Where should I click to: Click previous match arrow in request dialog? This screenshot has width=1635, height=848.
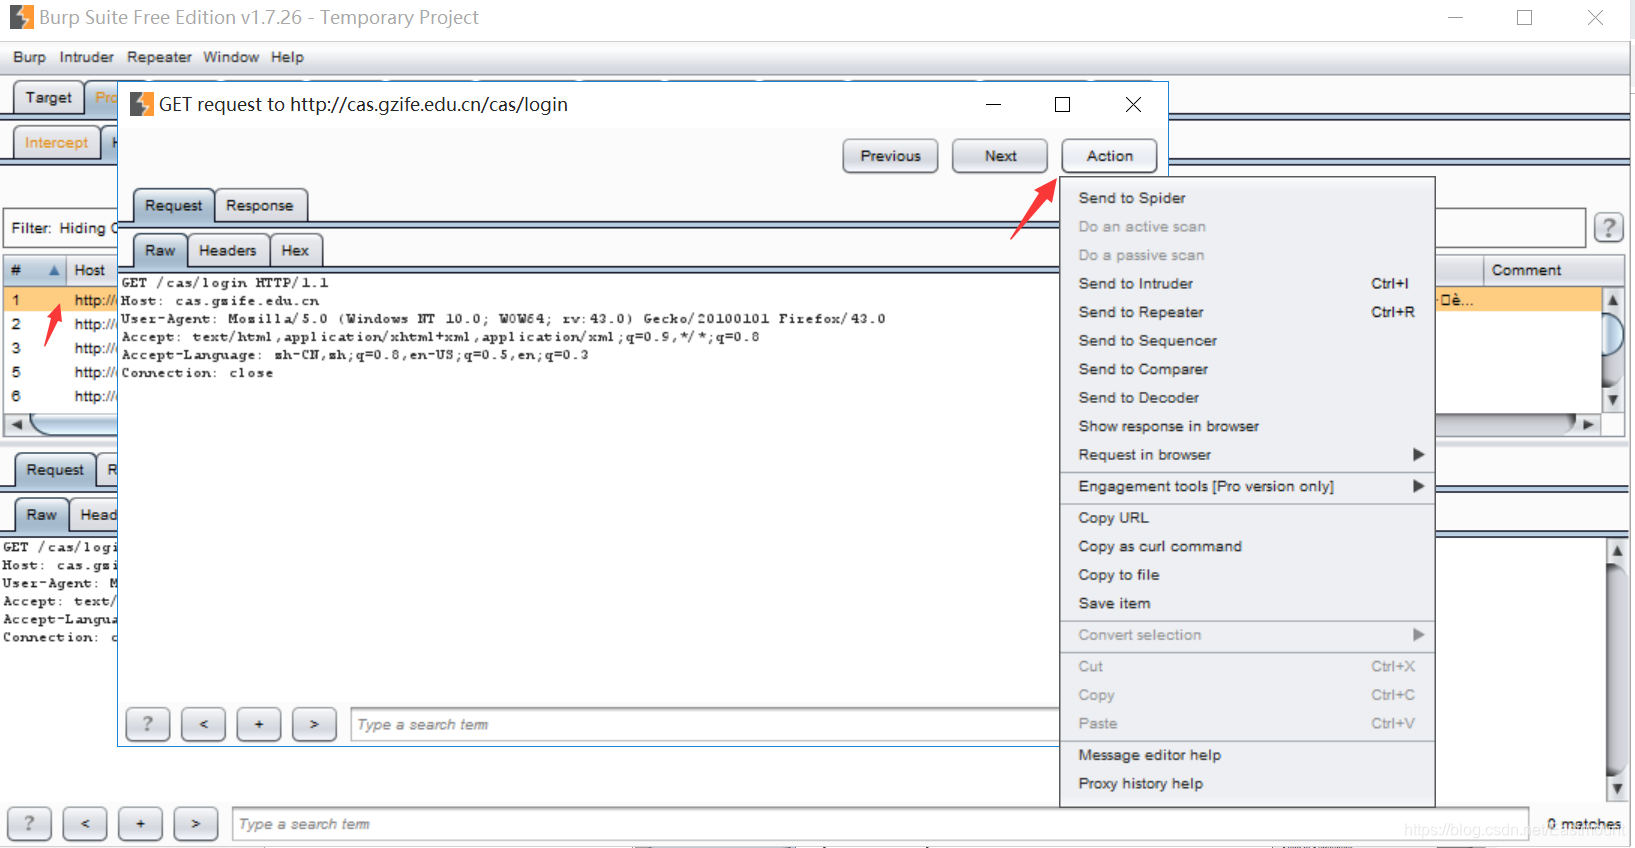(203, 724)
